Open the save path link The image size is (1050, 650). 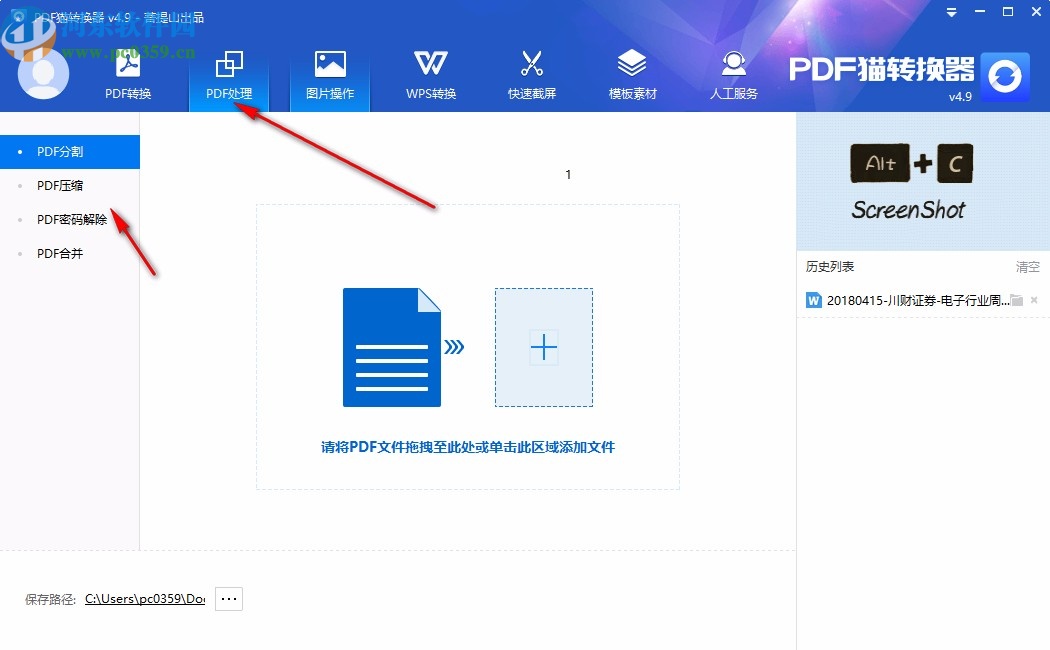pos(144,598)
